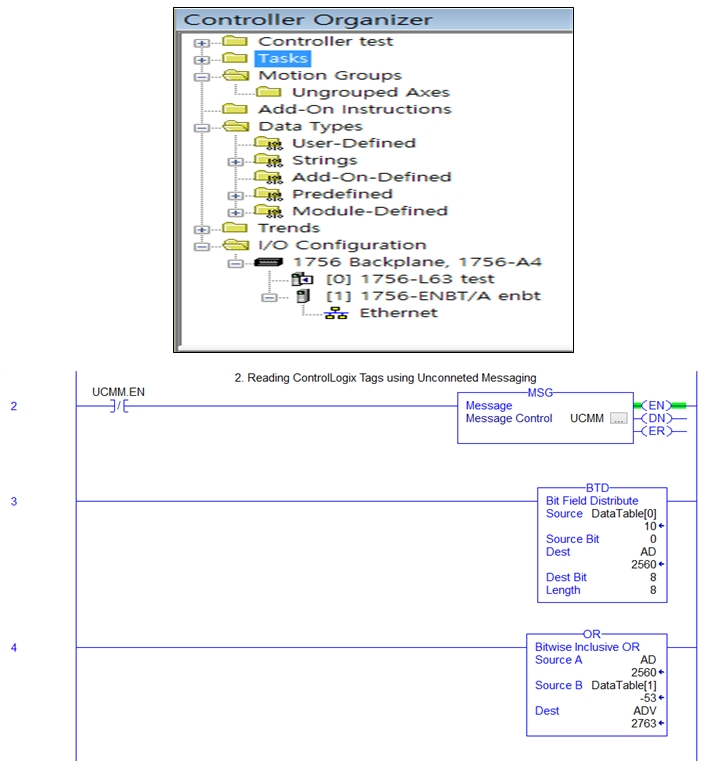Click the Message Control UCMM operand
The image size is (708, 772).
[587, 418]
